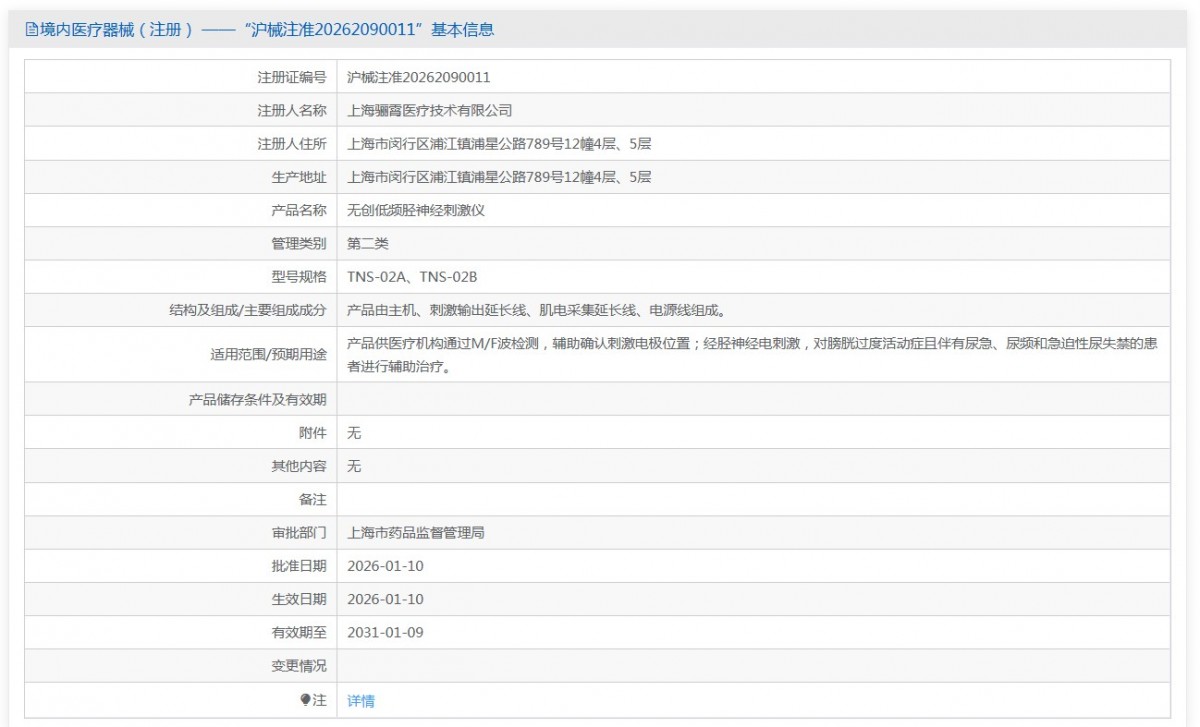Click the 备注 label
This screenshot has height=727, width=1200.
[313, 500]
